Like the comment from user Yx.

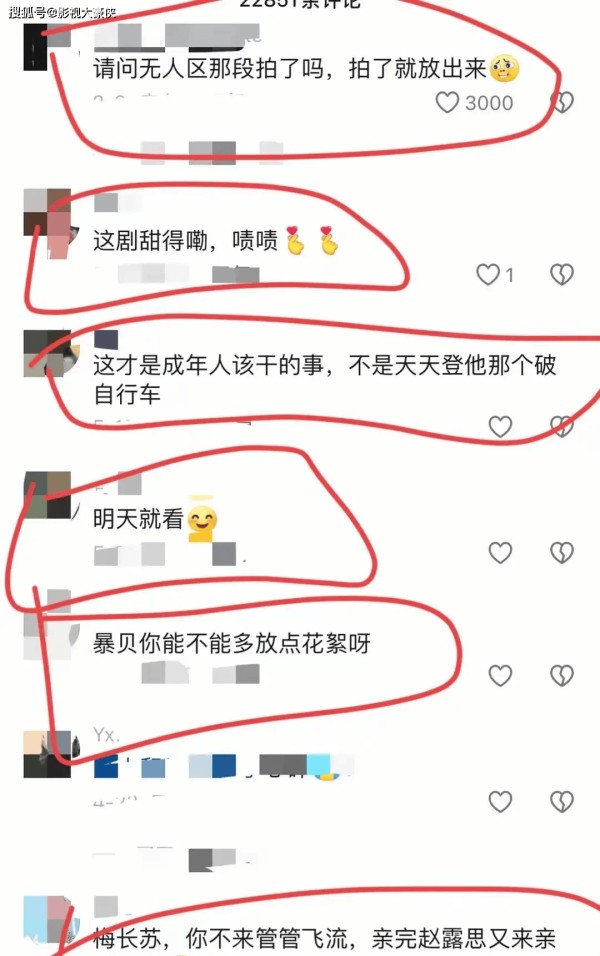tap(500, 801)
